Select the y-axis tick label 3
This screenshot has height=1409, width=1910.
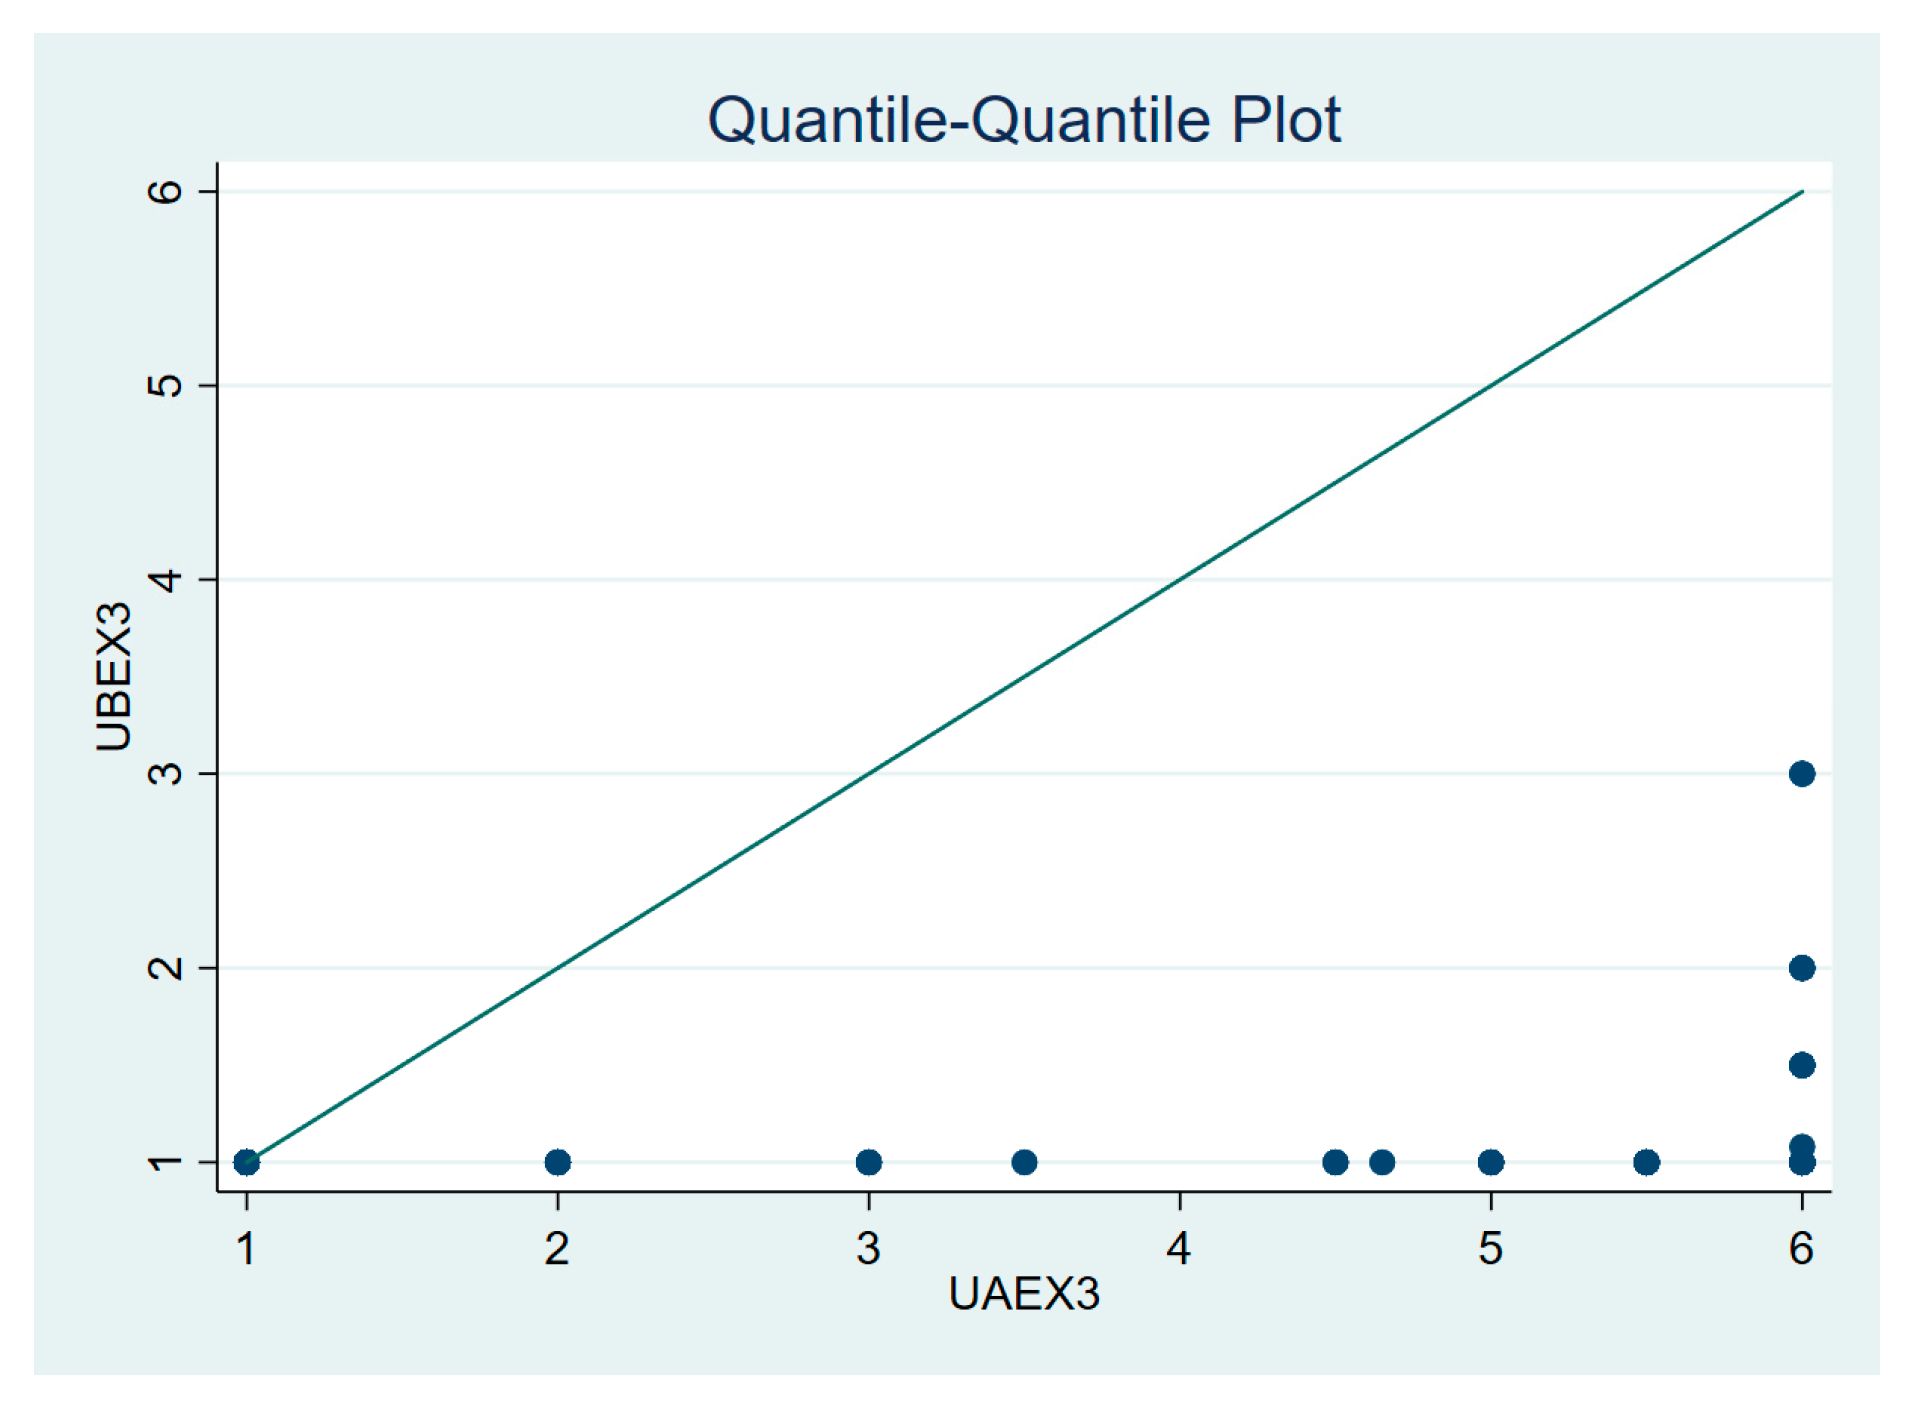tap(165, 774)
